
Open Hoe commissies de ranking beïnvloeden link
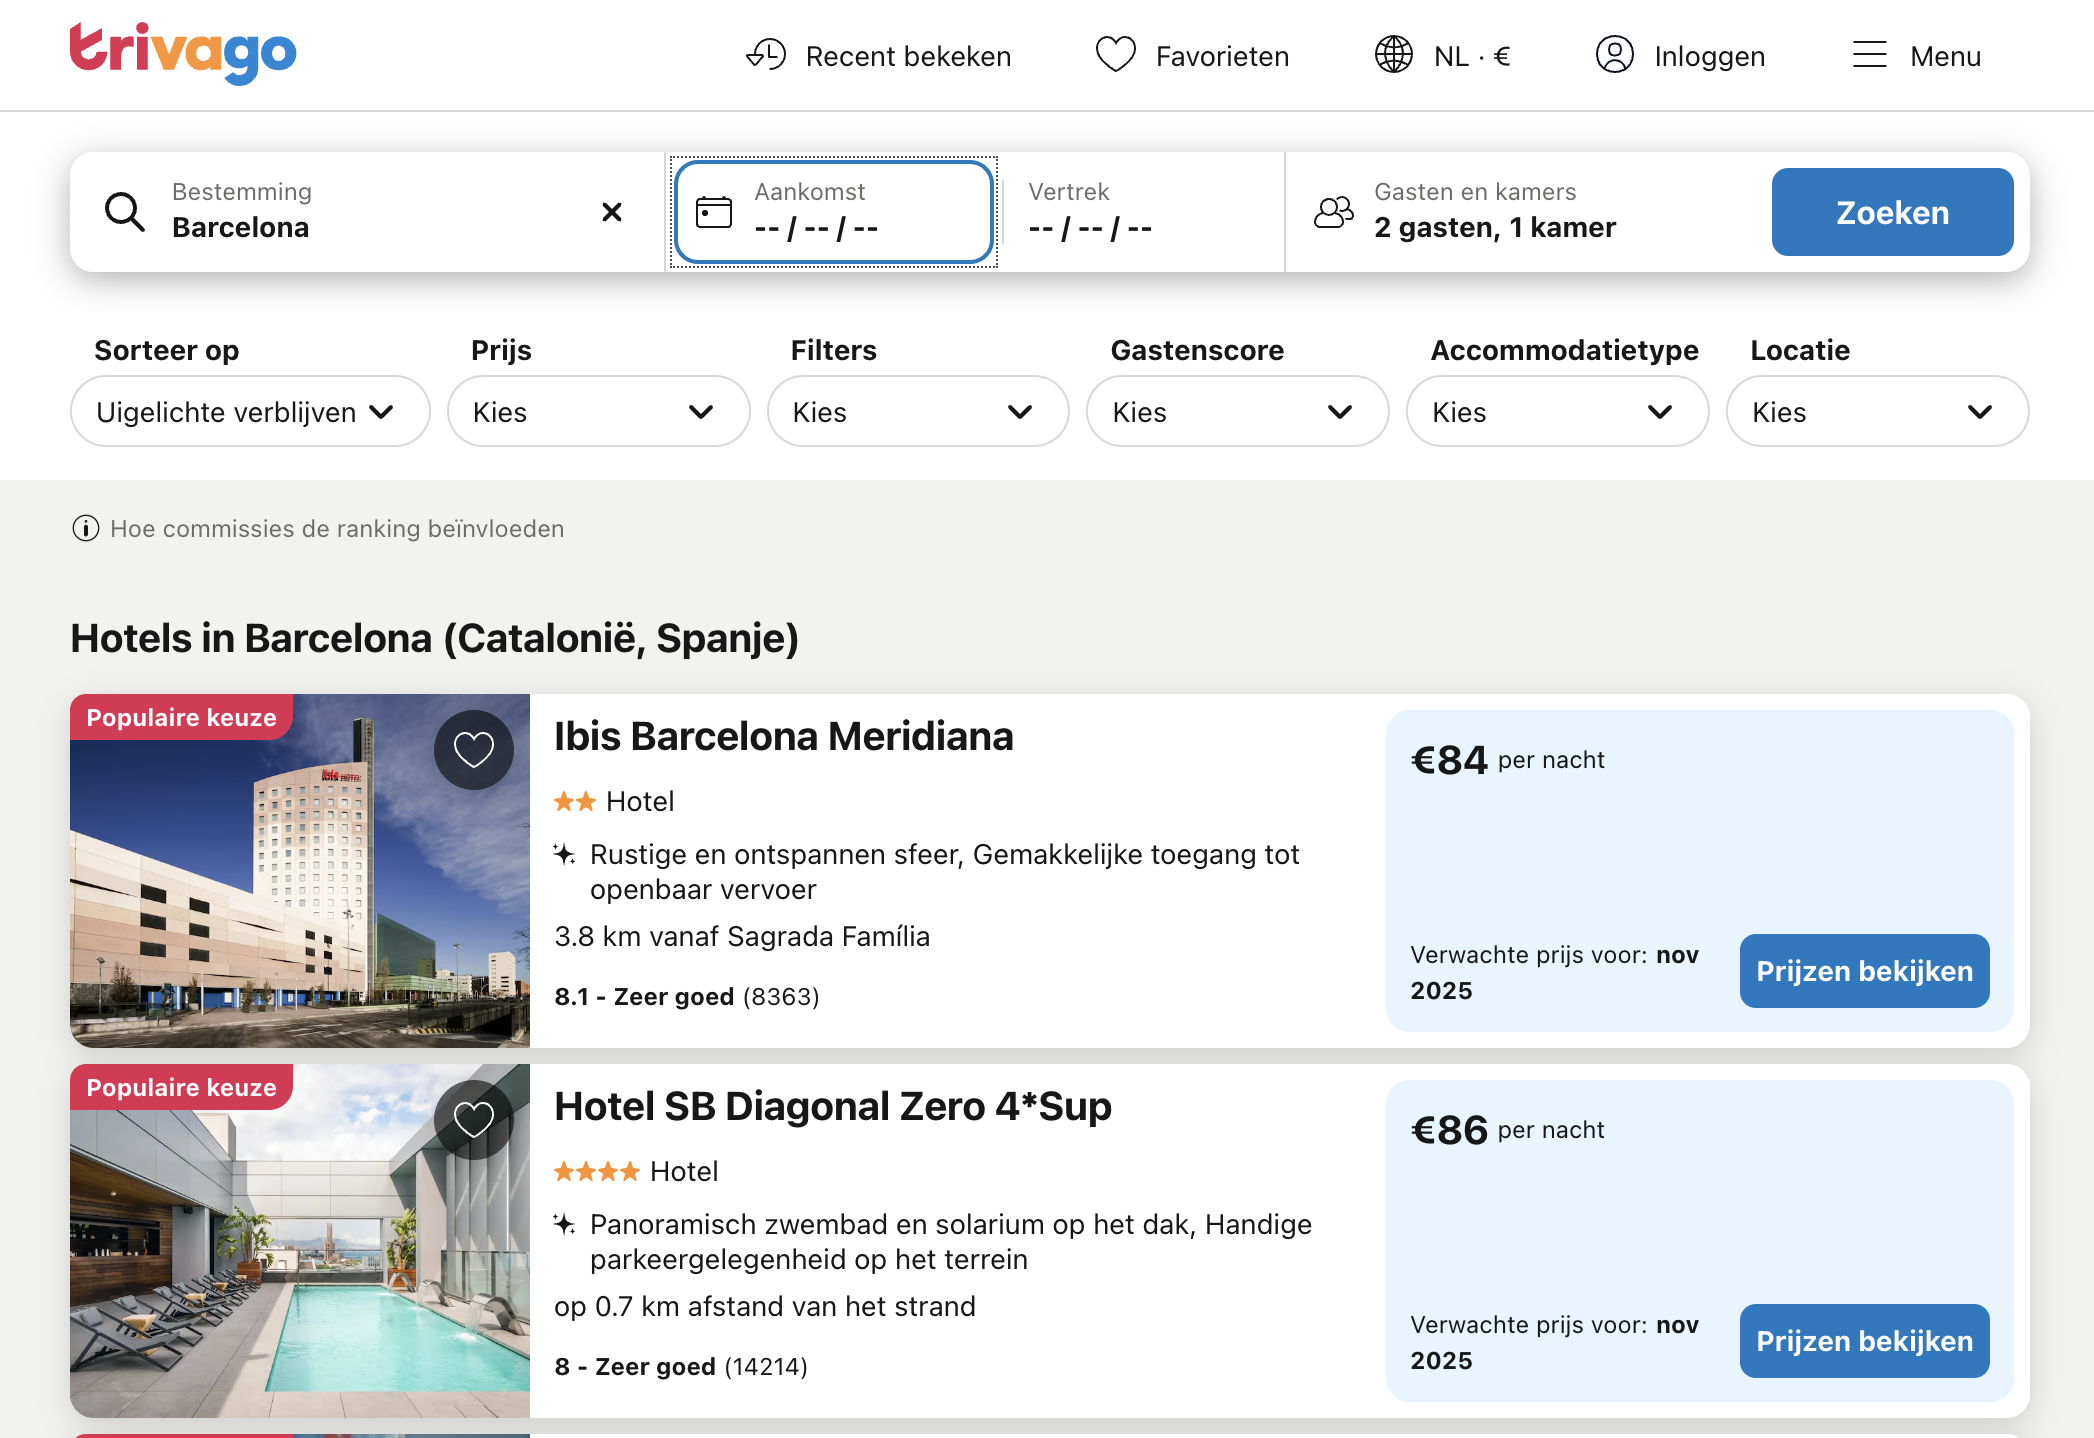point(337,528)
